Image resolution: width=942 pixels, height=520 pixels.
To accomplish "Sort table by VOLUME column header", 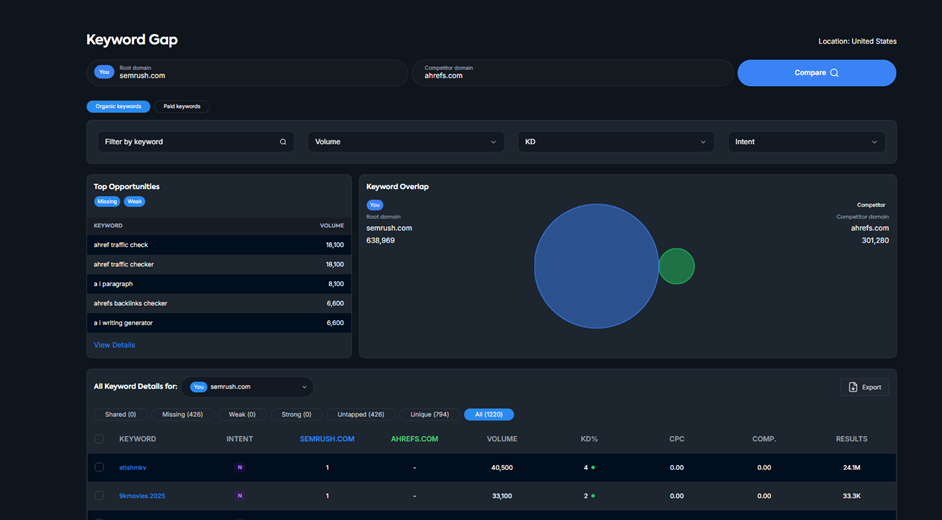I will (502, 439).
